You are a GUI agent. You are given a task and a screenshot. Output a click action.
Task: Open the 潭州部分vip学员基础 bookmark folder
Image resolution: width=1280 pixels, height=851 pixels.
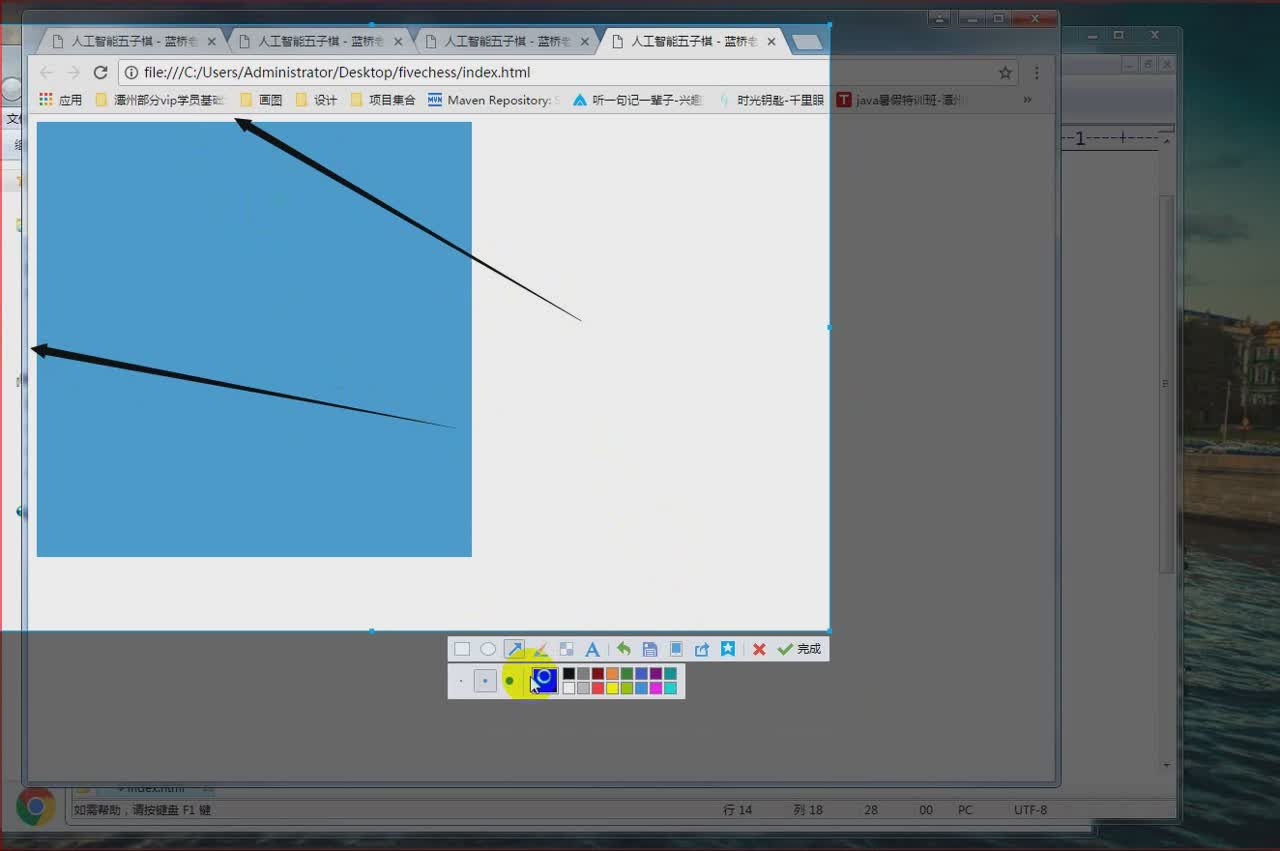tap(161, 100)
